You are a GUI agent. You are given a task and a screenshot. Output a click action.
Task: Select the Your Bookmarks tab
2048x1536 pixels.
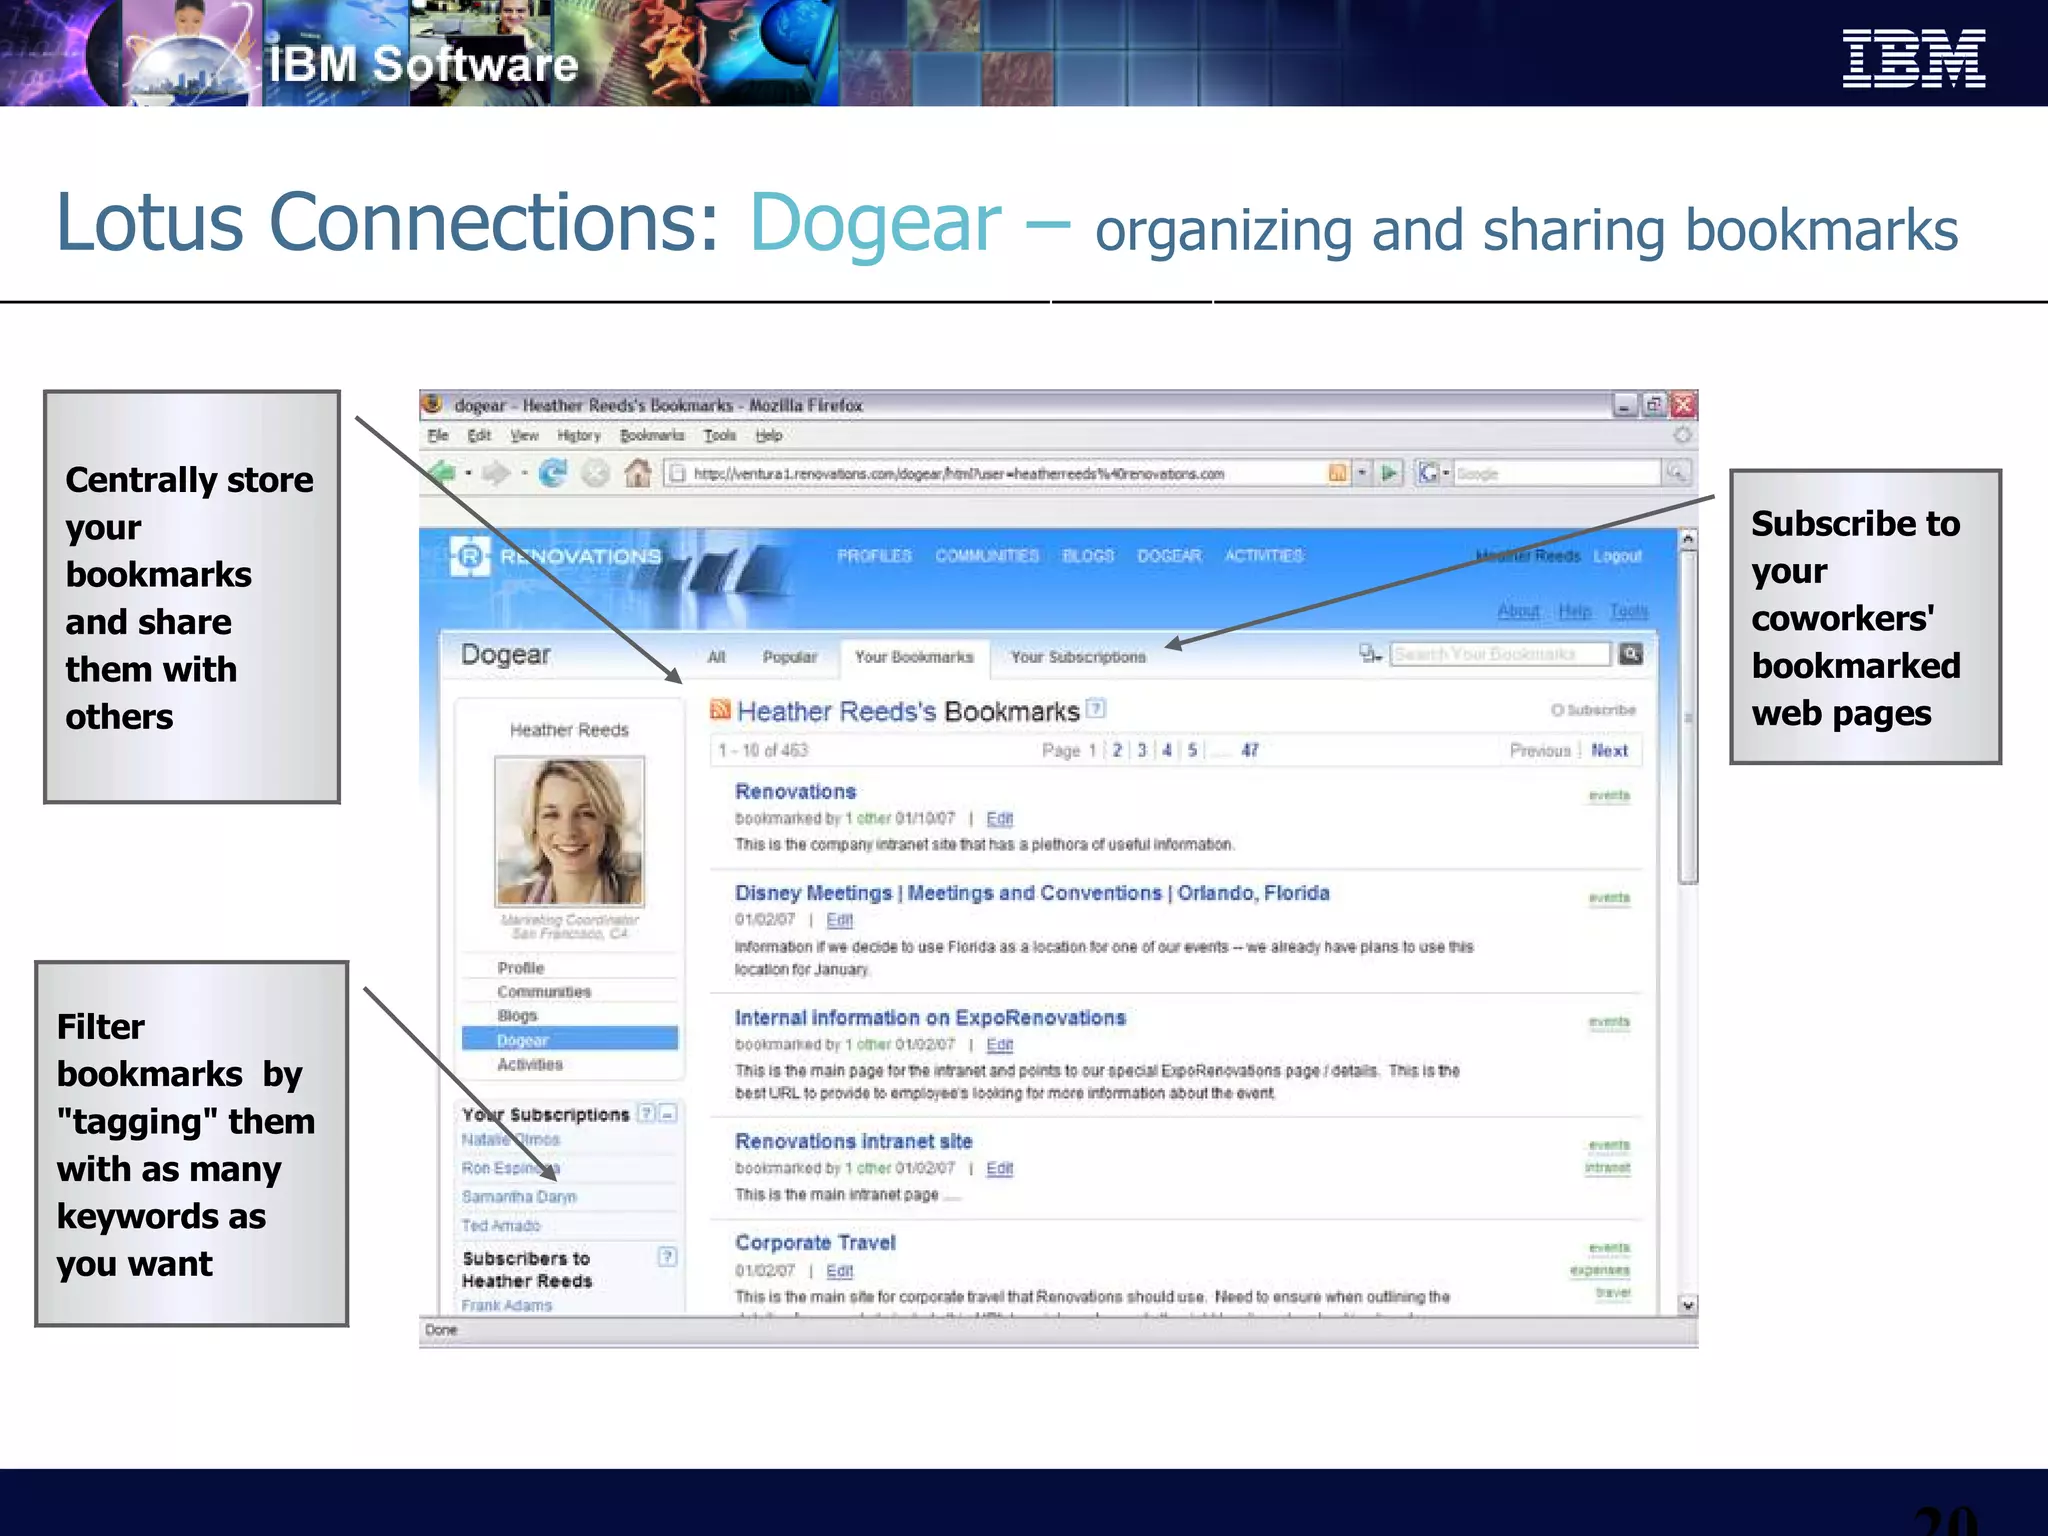(x=914, y=657)
